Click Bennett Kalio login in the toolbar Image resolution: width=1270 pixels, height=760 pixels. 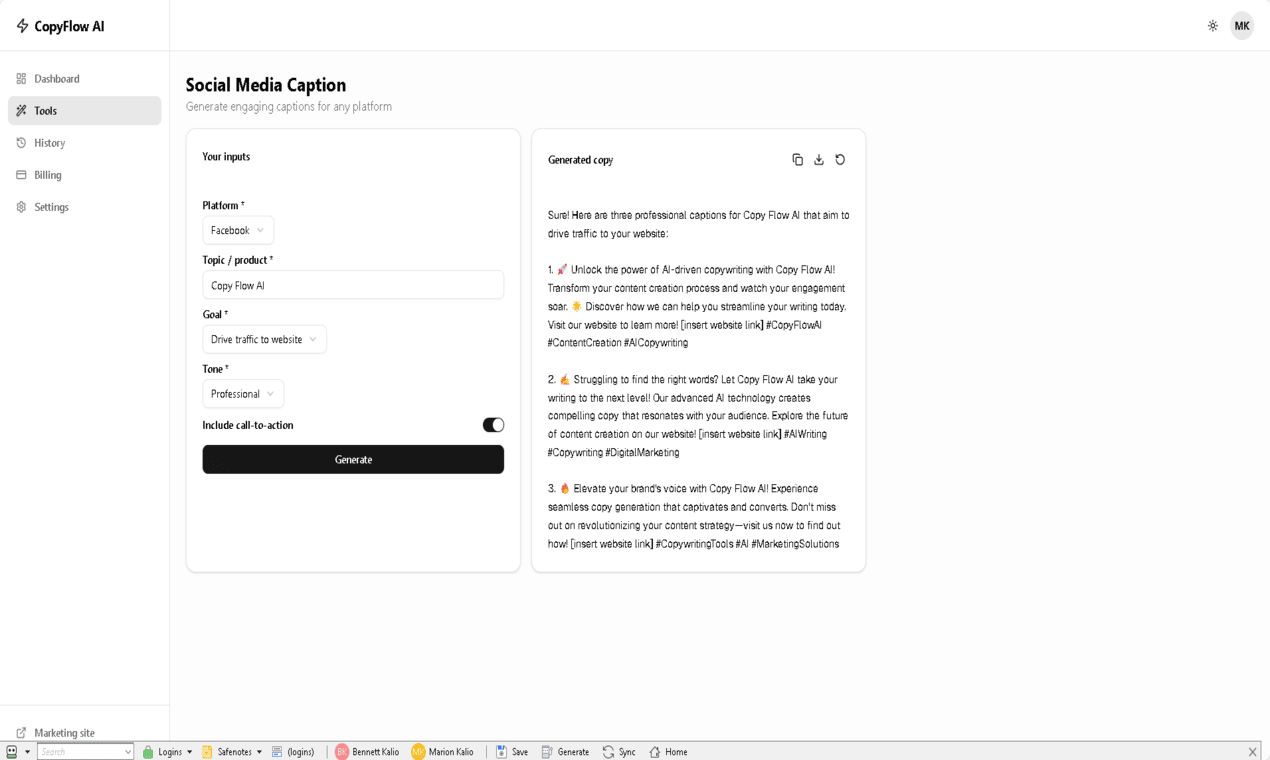click(368, 751)
